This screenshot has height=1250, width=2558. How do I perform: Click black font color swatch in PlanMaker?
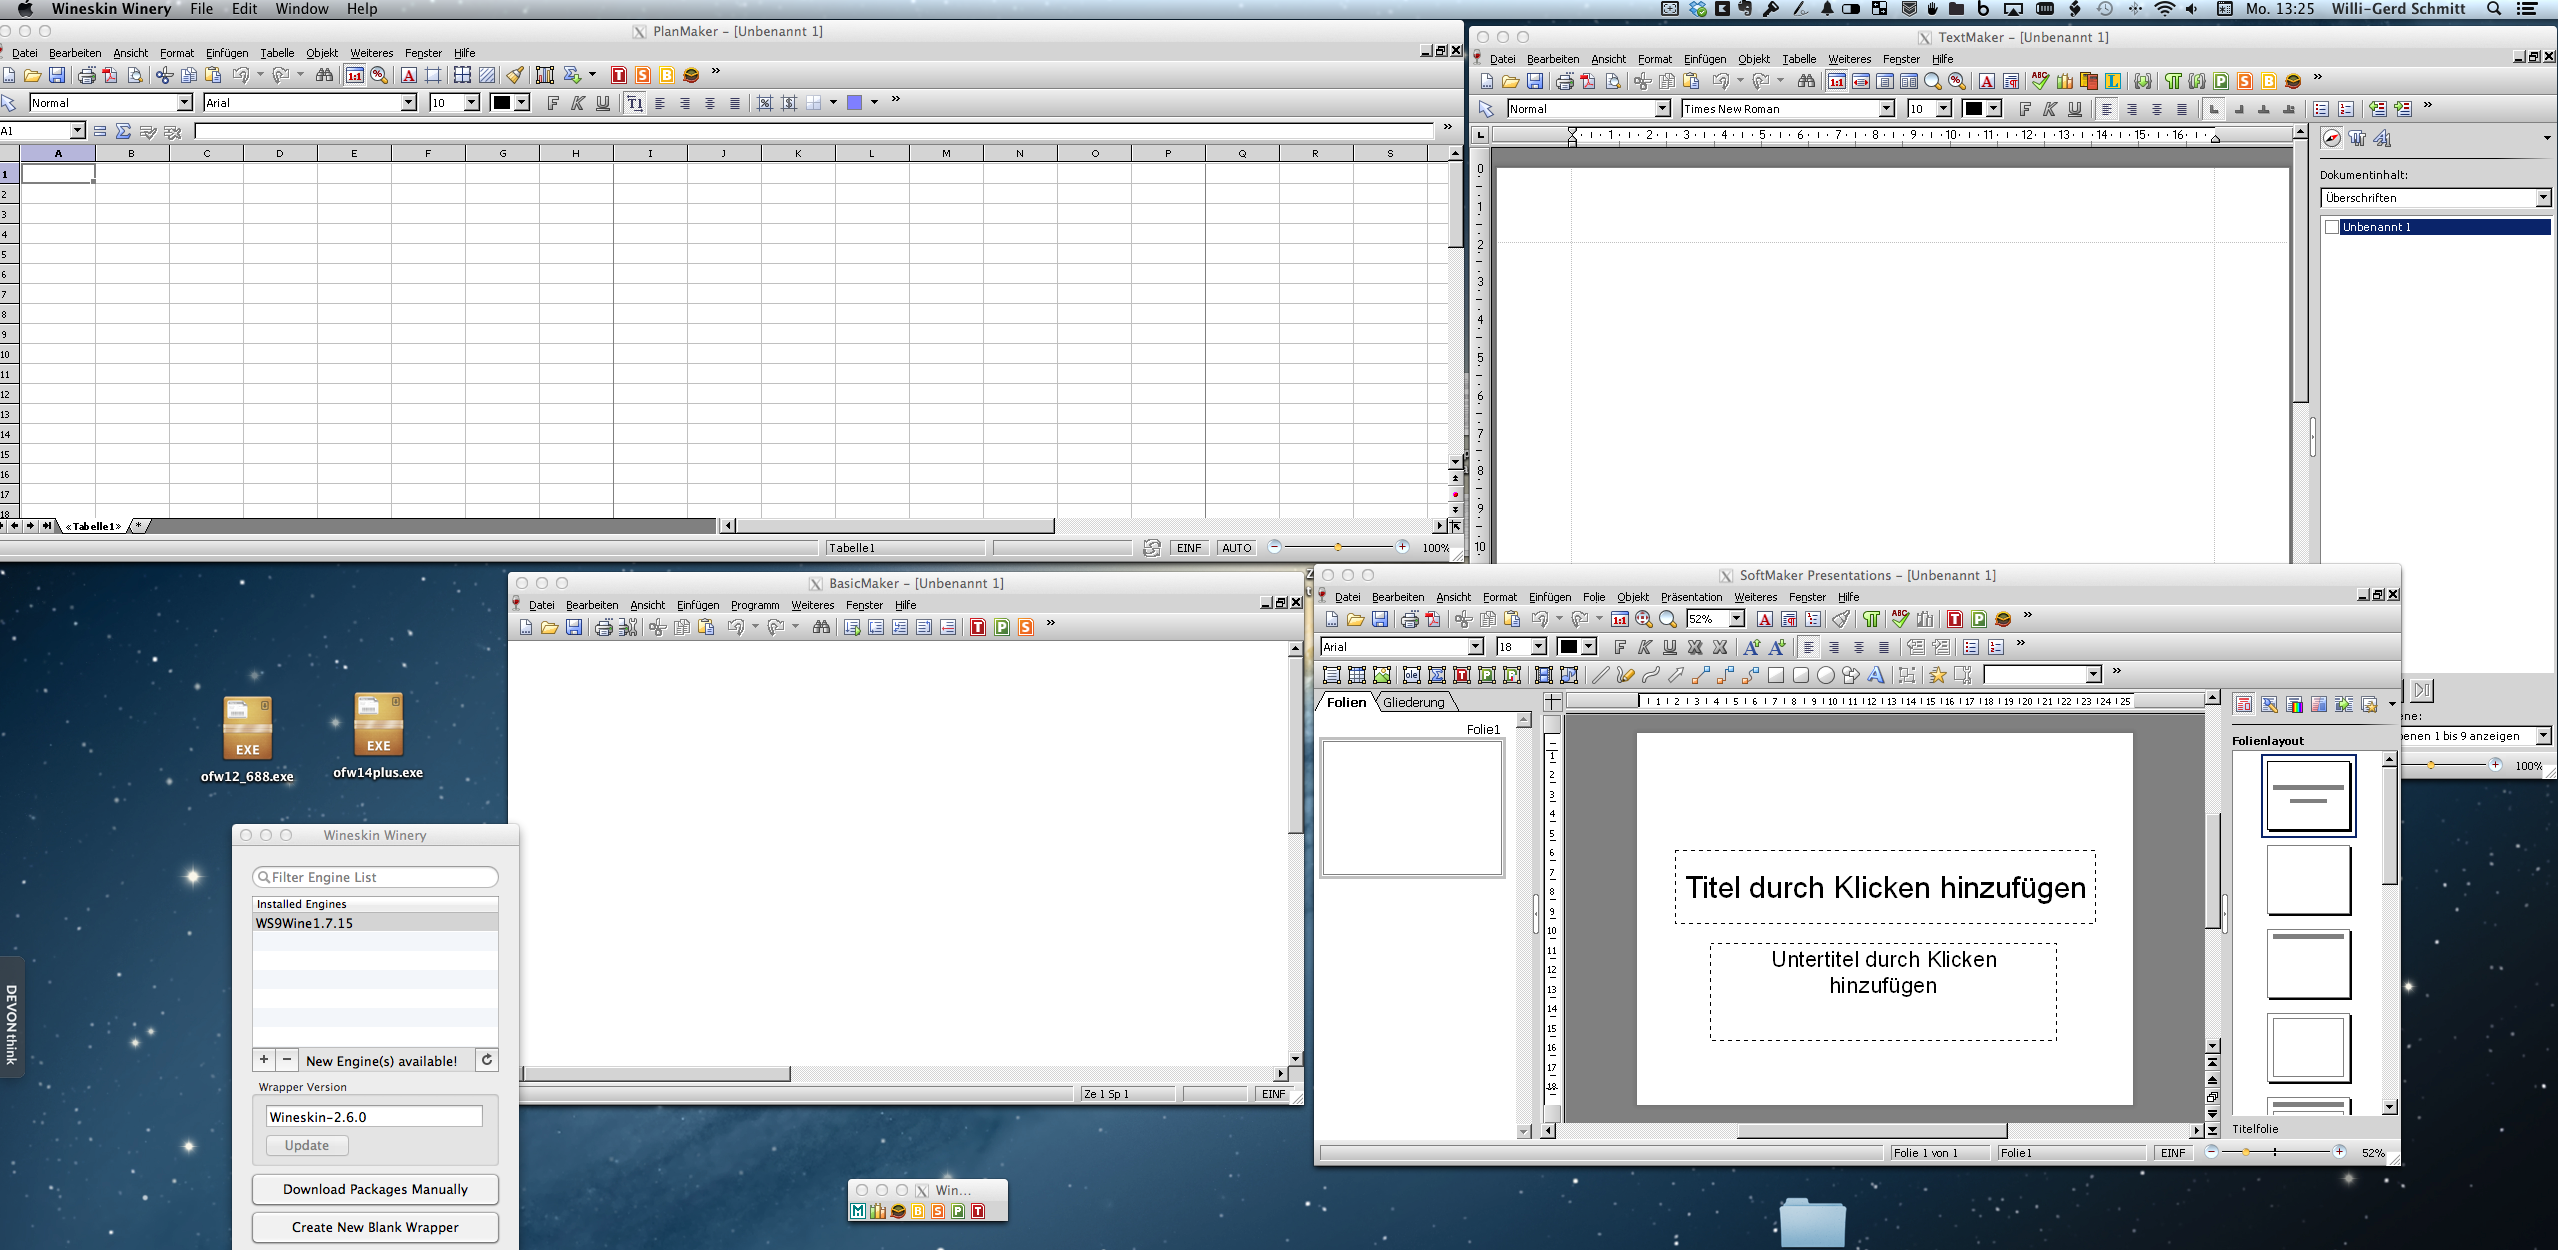tap(501, 103)
